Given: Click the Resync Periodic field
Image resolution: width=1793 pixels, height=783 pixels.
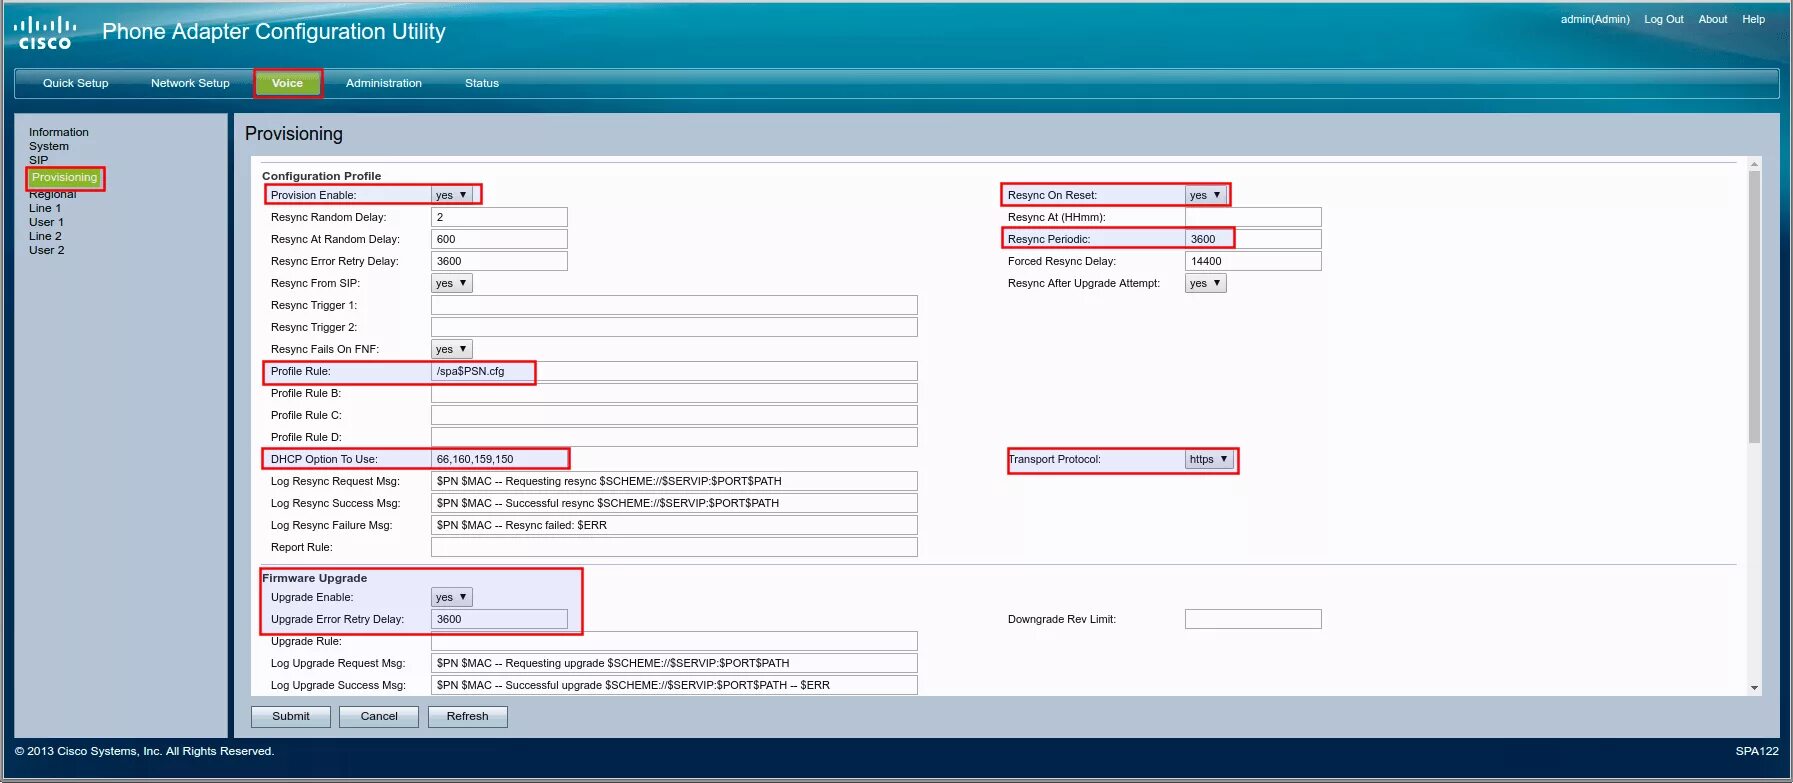Looking at the screenshot, I should (x=1253, y=239).
